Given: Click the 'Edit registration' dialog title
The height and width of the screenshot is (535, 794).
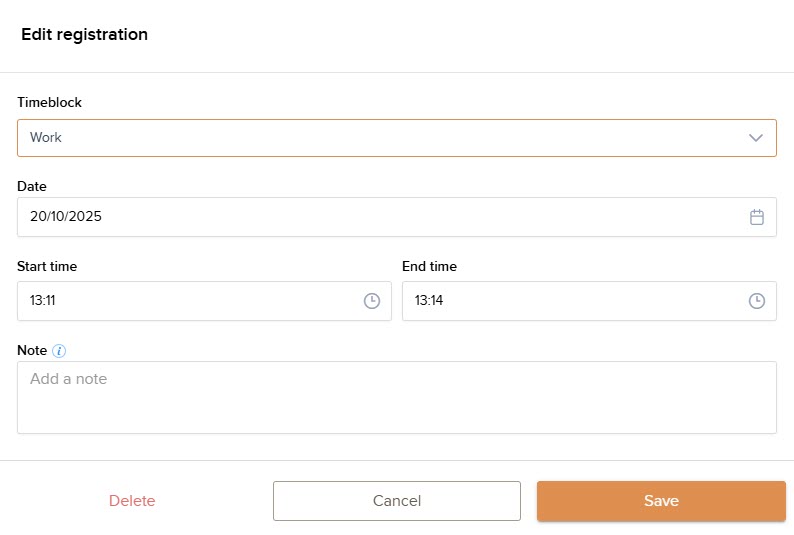Looking at the screenshot, I should coord(84,35).
